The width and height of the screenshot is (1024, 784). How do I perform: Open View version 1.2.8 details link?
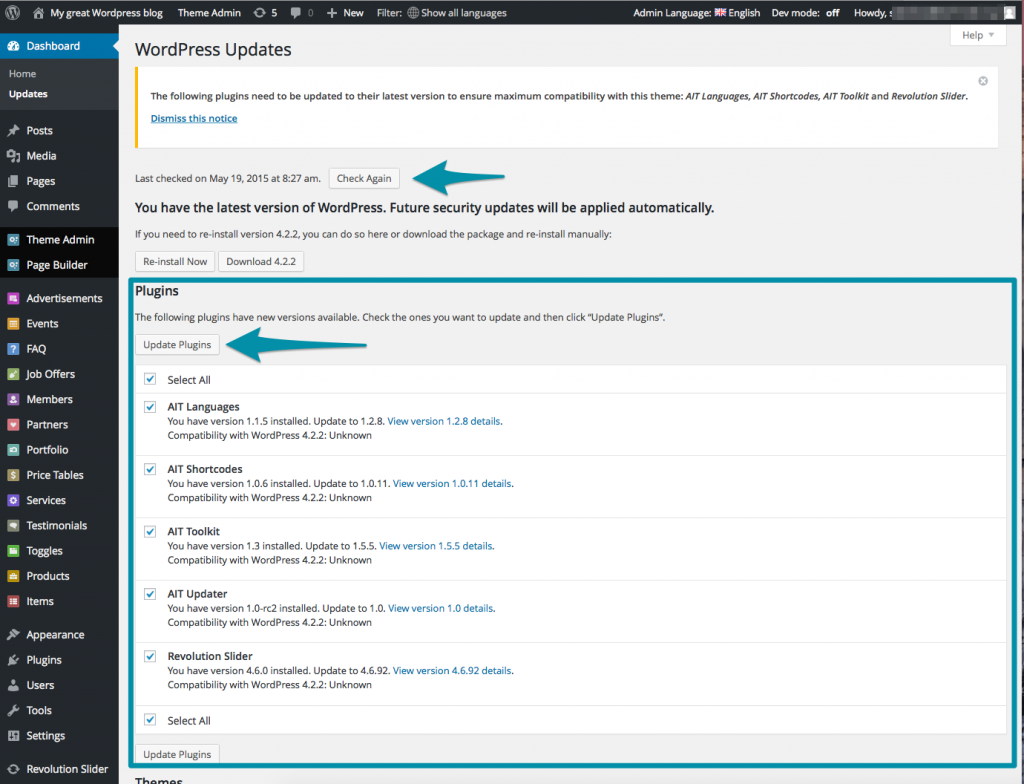pyautogui.click(x=444, y=421)
